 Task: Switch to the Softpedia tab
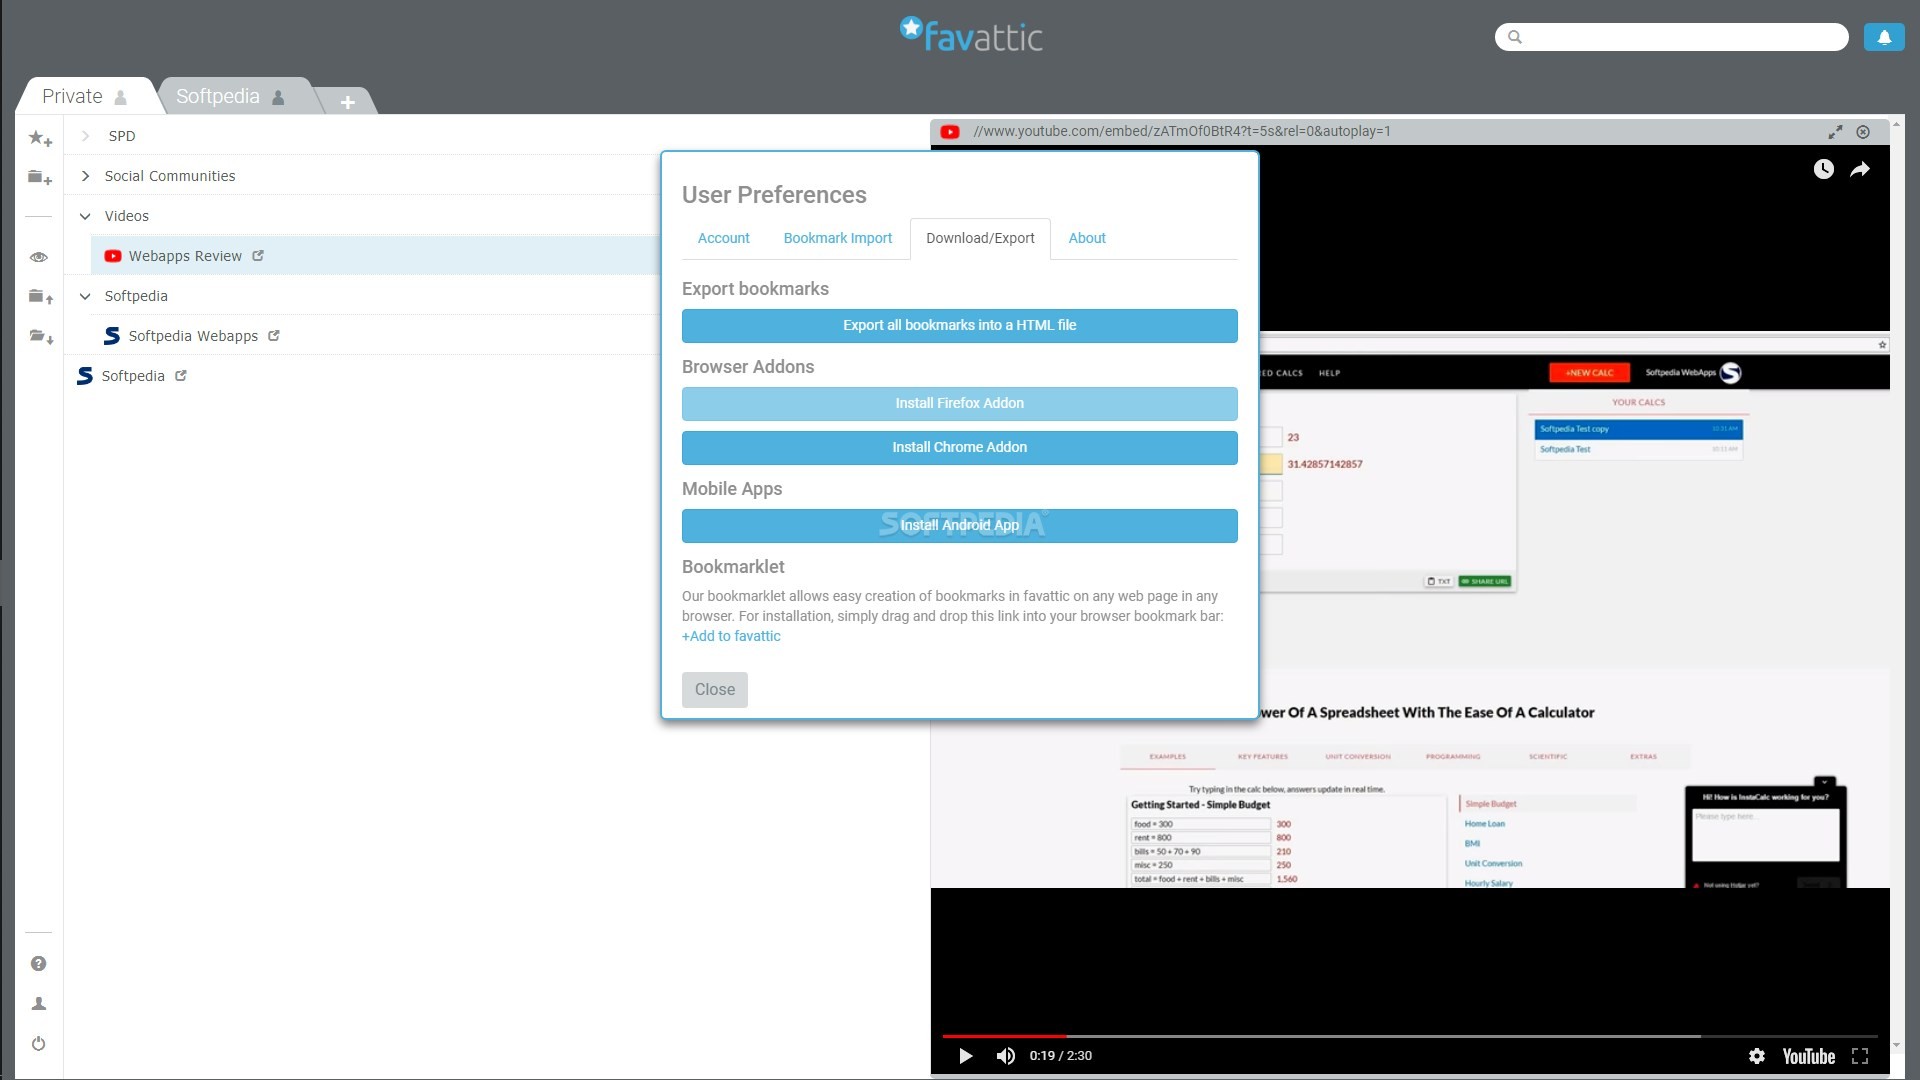(x=230, y=96)
